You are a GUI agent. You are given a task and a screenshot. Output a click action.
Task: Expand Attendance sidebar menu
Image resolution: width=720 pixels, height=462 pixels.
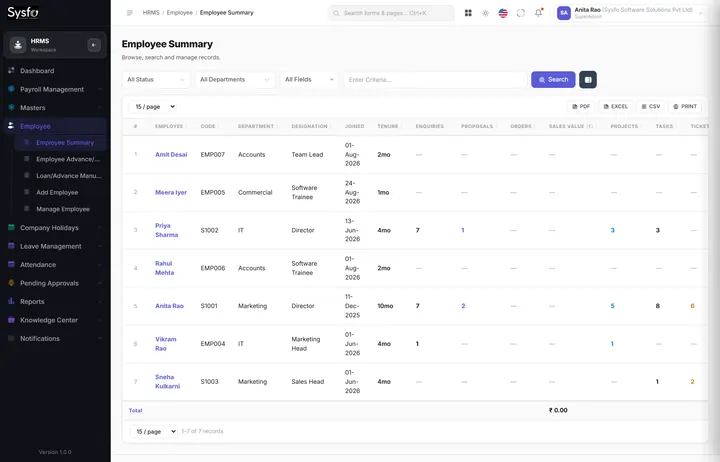click(x=55, y=265)
